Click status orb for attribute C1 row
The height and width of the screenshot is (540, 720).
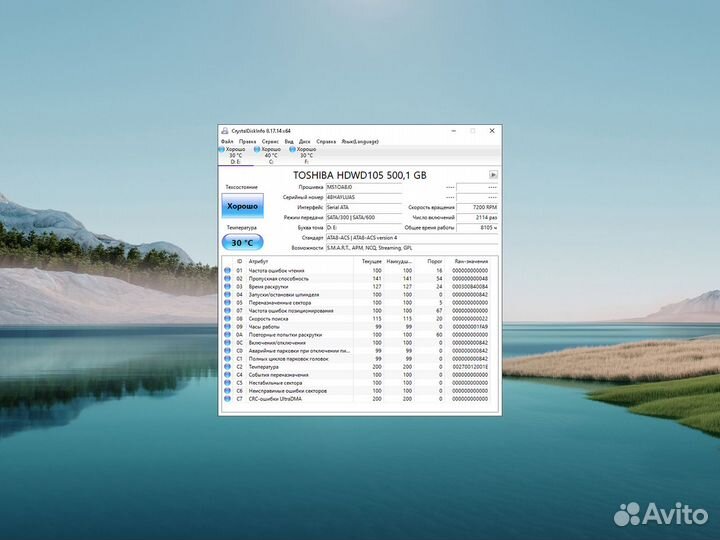pos(227,359)
